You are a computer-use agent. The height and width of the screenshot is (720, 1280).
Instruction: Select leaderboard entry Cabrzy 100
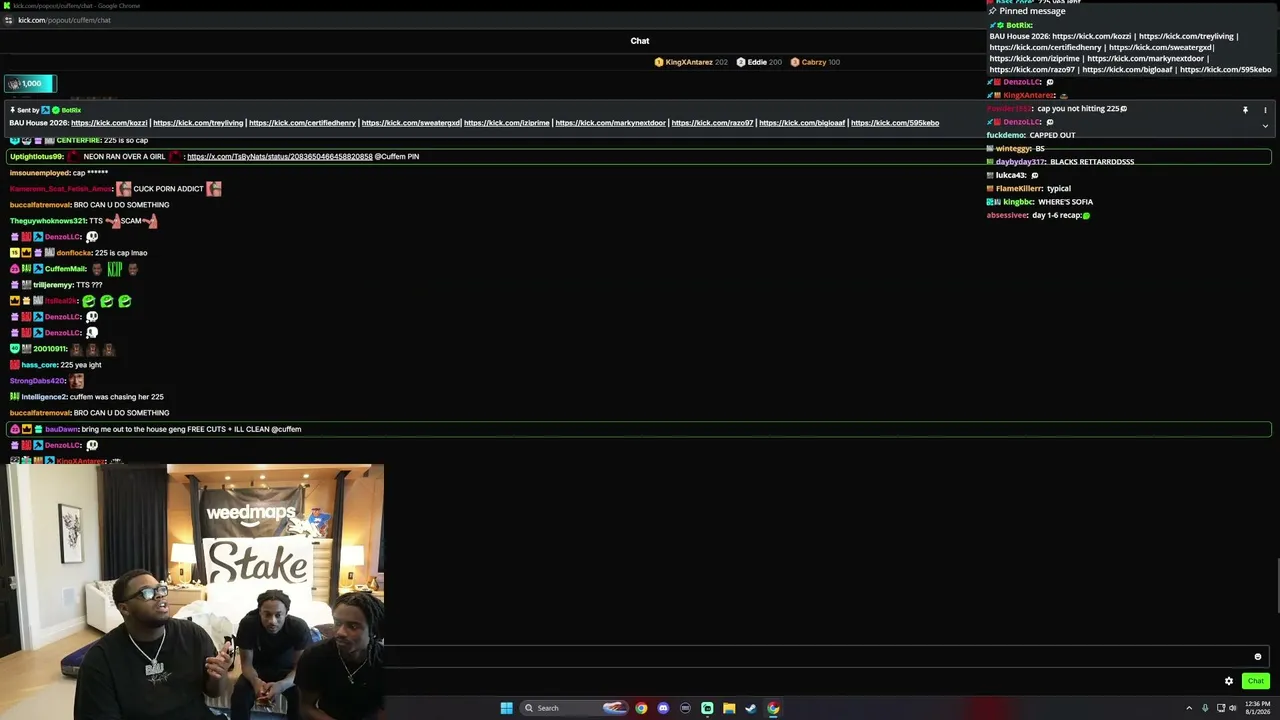click(814, 62)
